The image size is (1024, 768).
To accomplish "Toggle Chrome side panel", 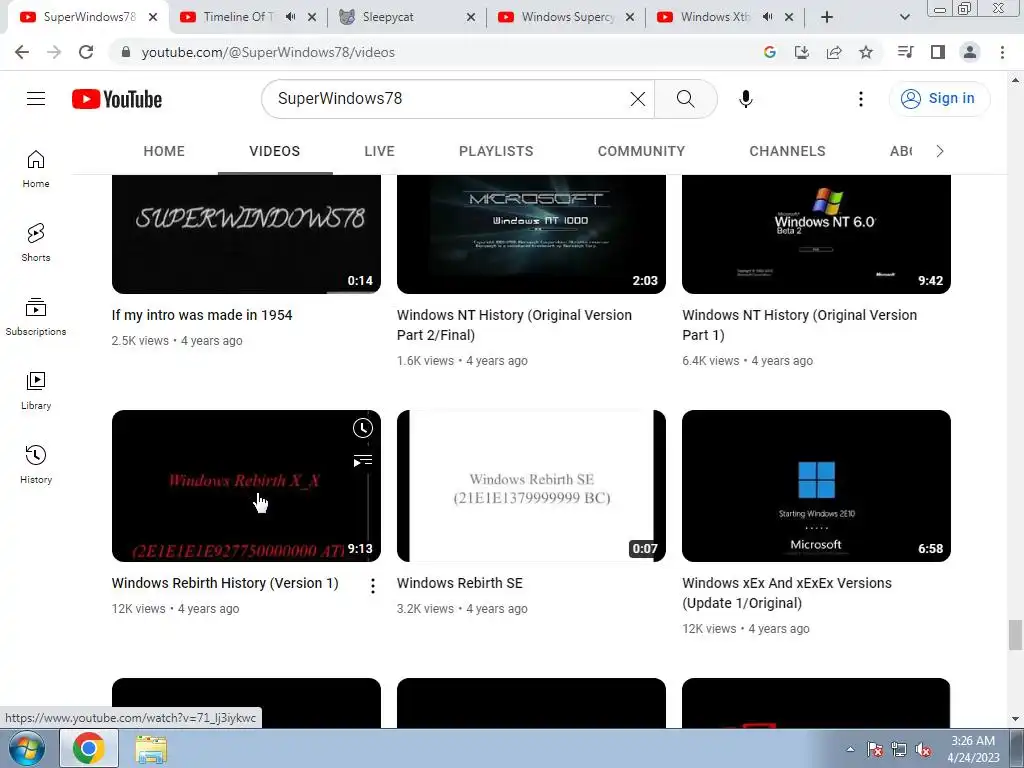I will (x=938, y=52).
